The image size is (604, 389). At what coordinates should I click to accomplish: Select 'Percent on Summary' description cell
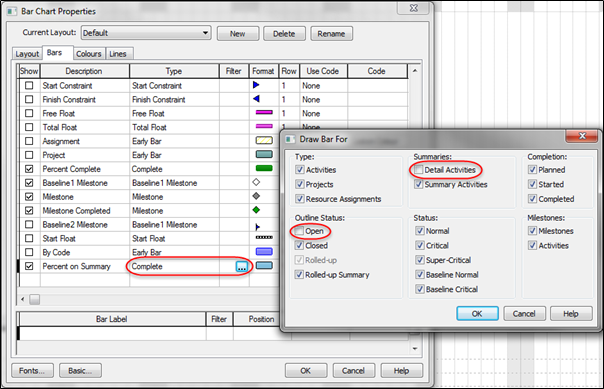click(84, 266)
